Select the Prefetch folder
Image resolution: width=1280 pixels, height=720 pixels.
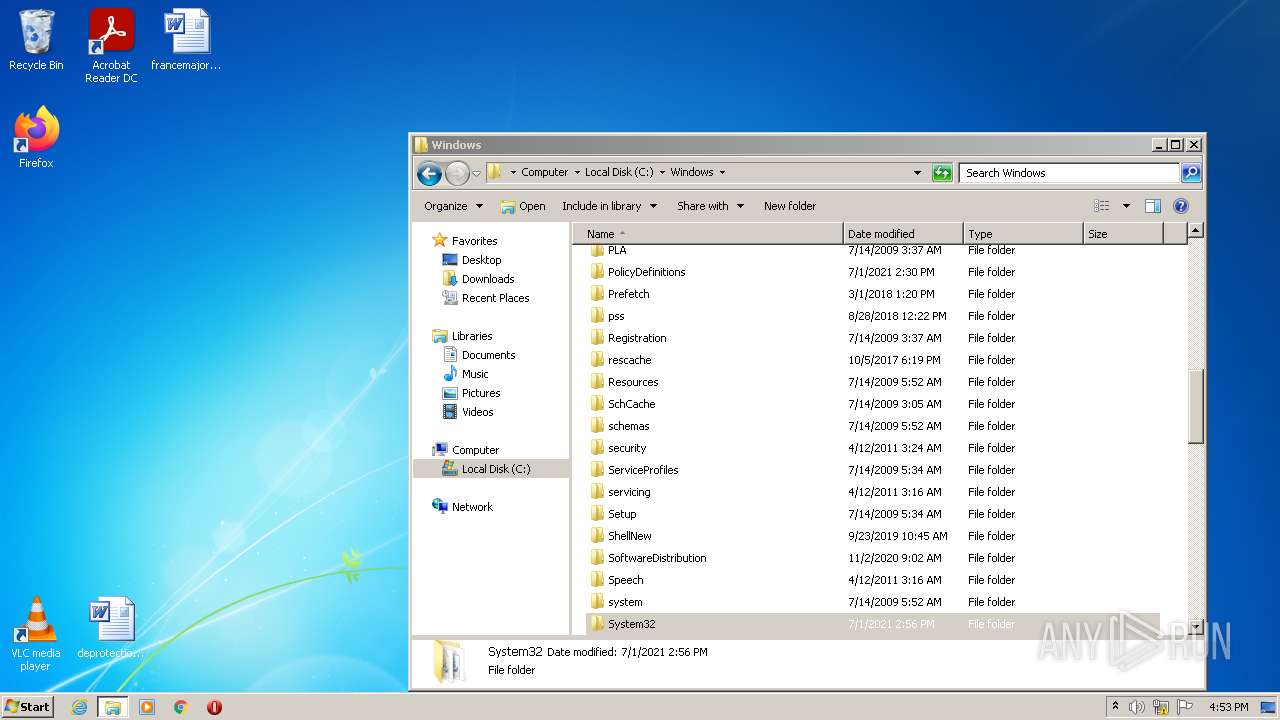pos(628,294)
